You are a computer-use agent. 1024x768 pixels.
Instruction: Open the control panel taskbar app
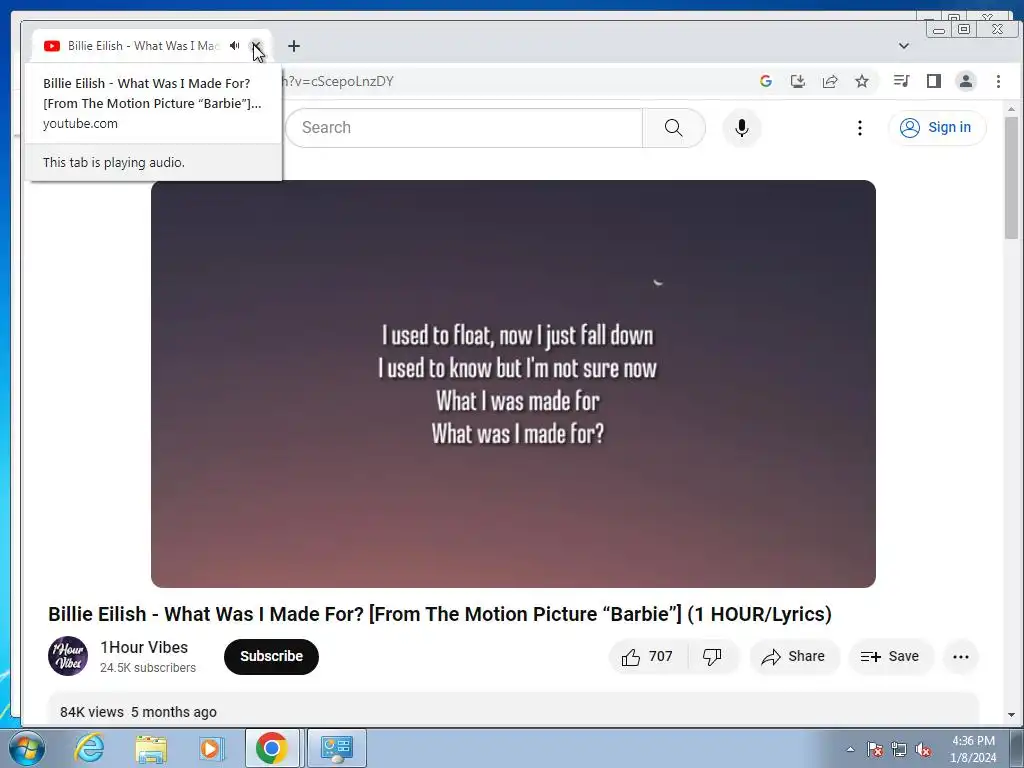click(336, 748)
